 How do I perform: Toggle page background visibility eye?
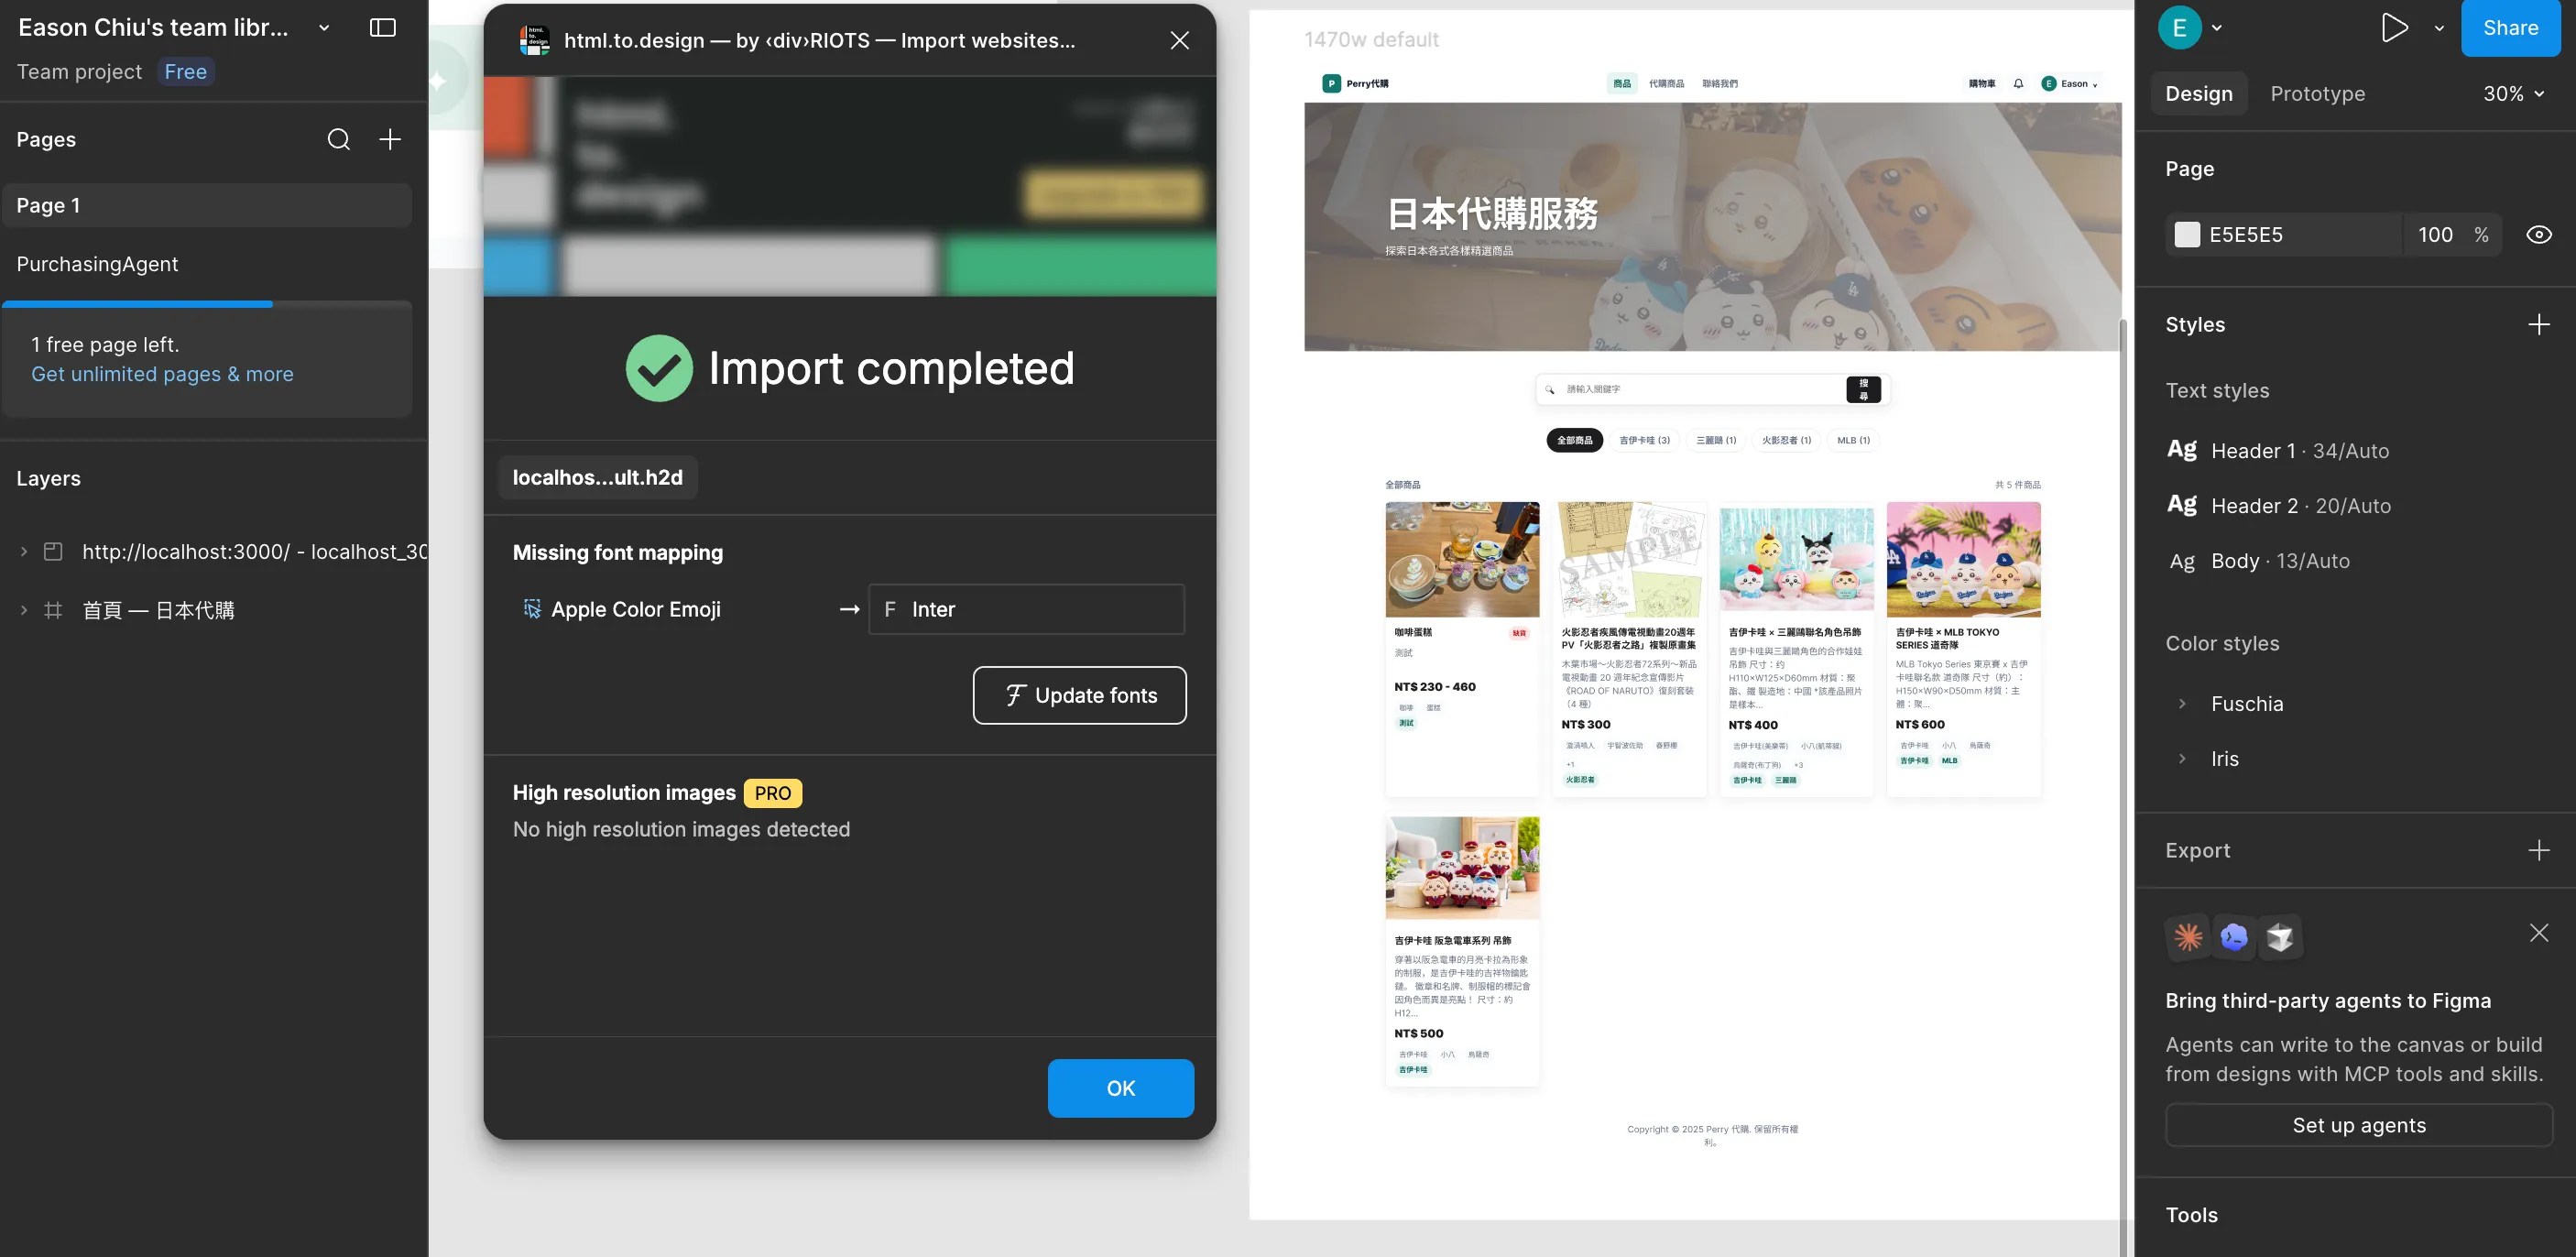(2538, 235)
